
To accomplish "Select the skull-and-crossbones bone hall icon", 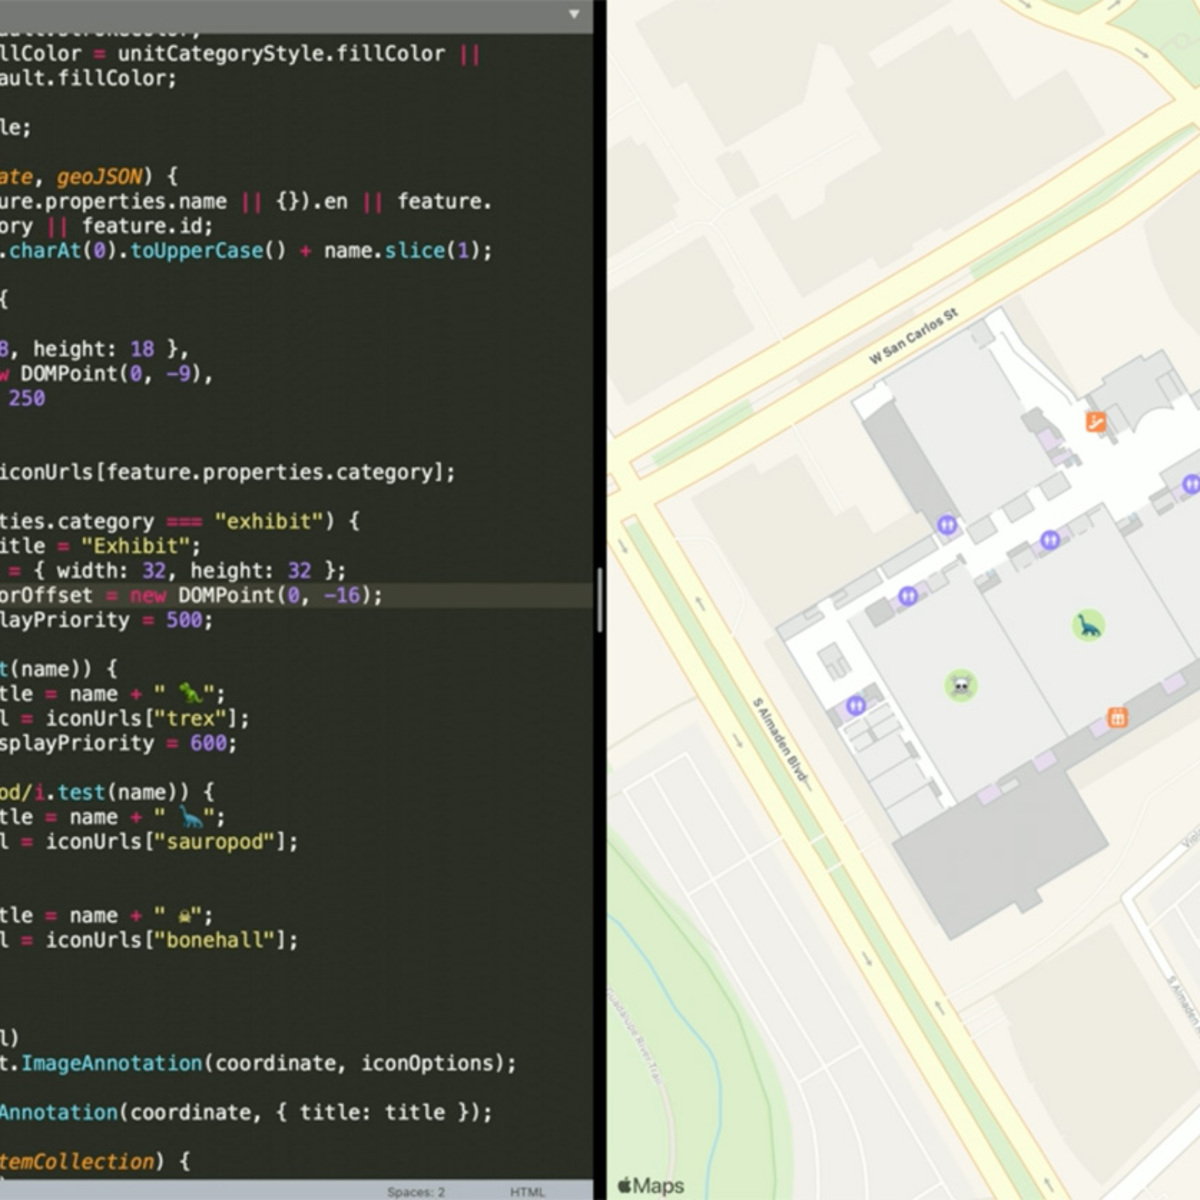I will tap(962, 686).
